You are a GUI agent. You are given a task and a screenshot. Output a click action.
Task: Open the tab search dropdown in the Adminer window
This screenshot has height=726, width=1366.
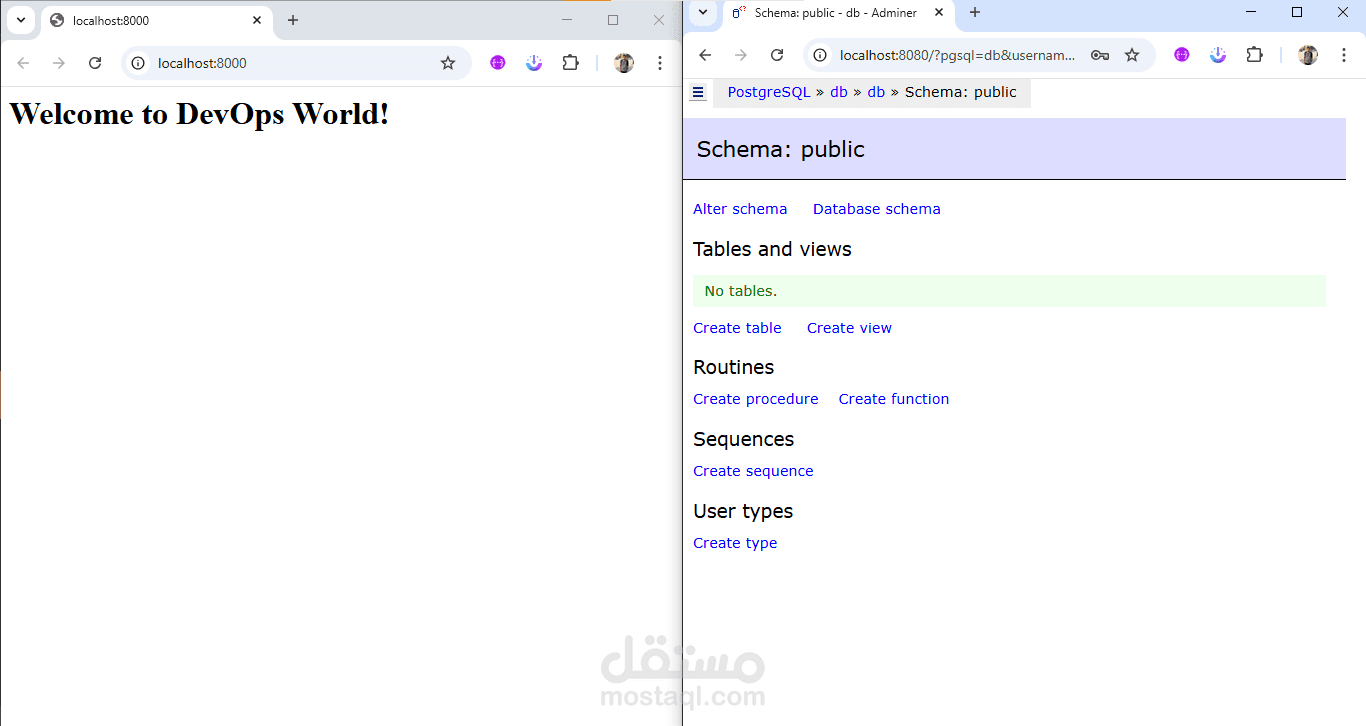(704, 12)
